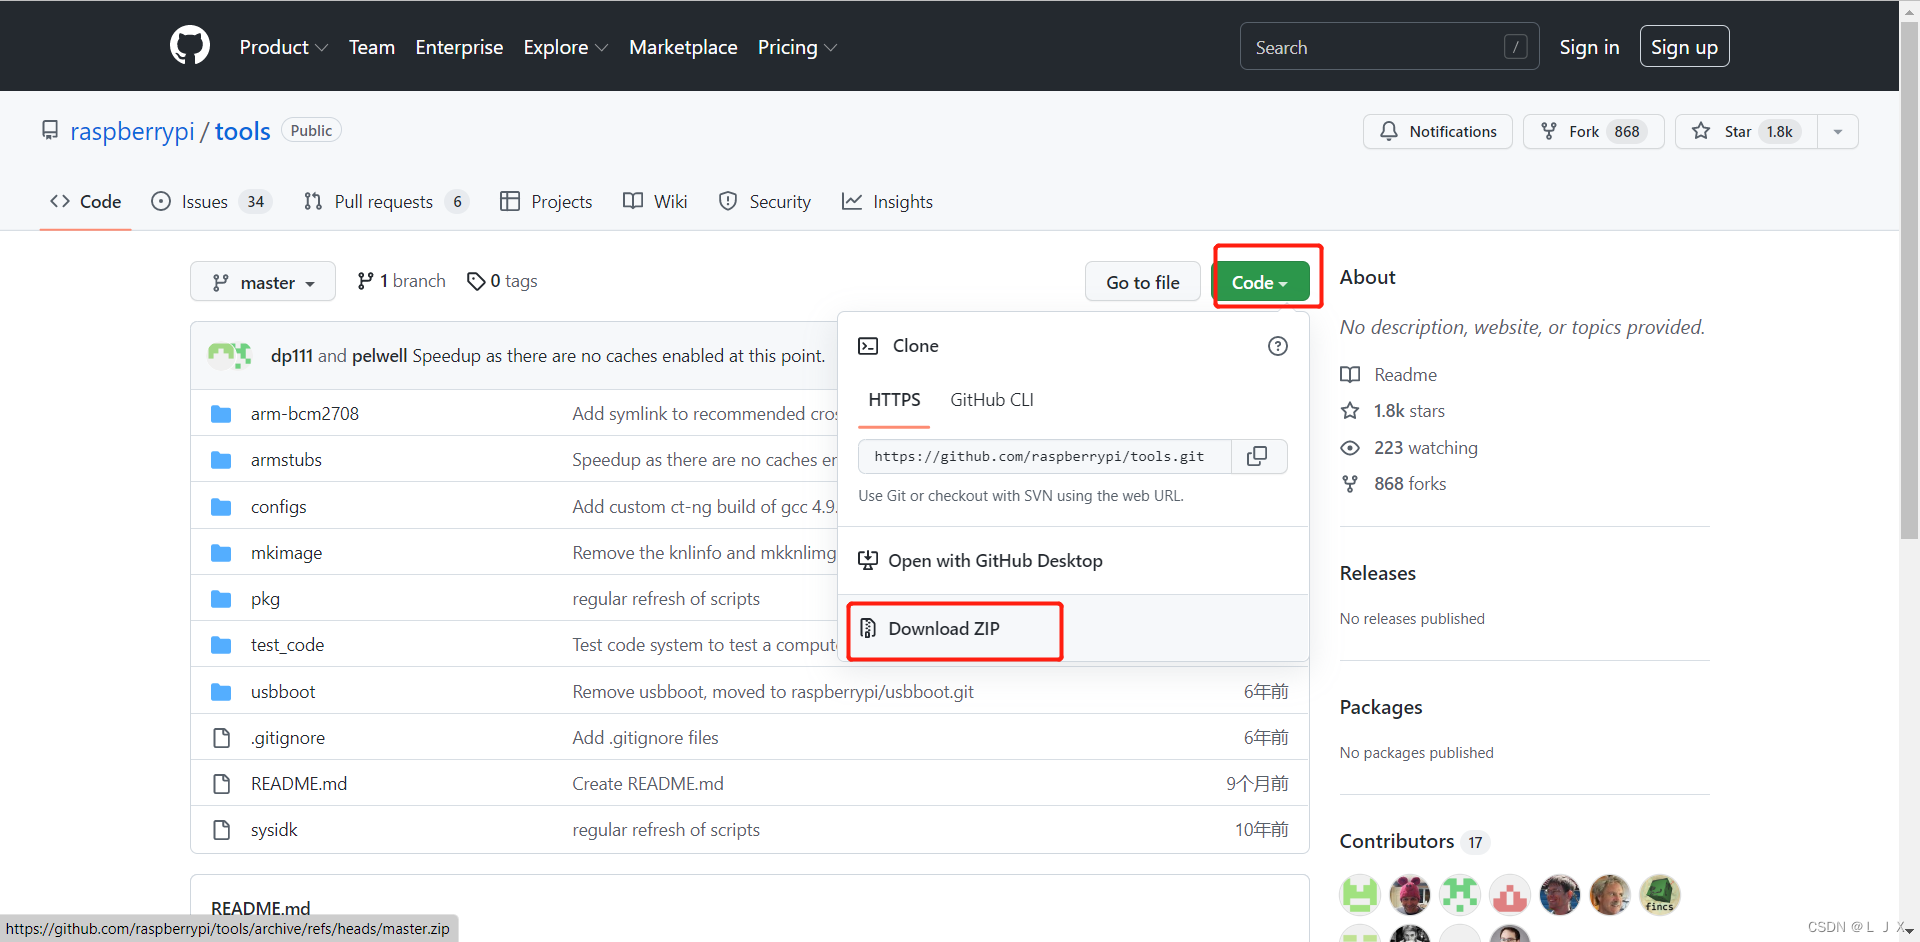Viewport: 1920px width, 942px height.
Task: Open the Product dropdown menu
Action: (283, 47)
